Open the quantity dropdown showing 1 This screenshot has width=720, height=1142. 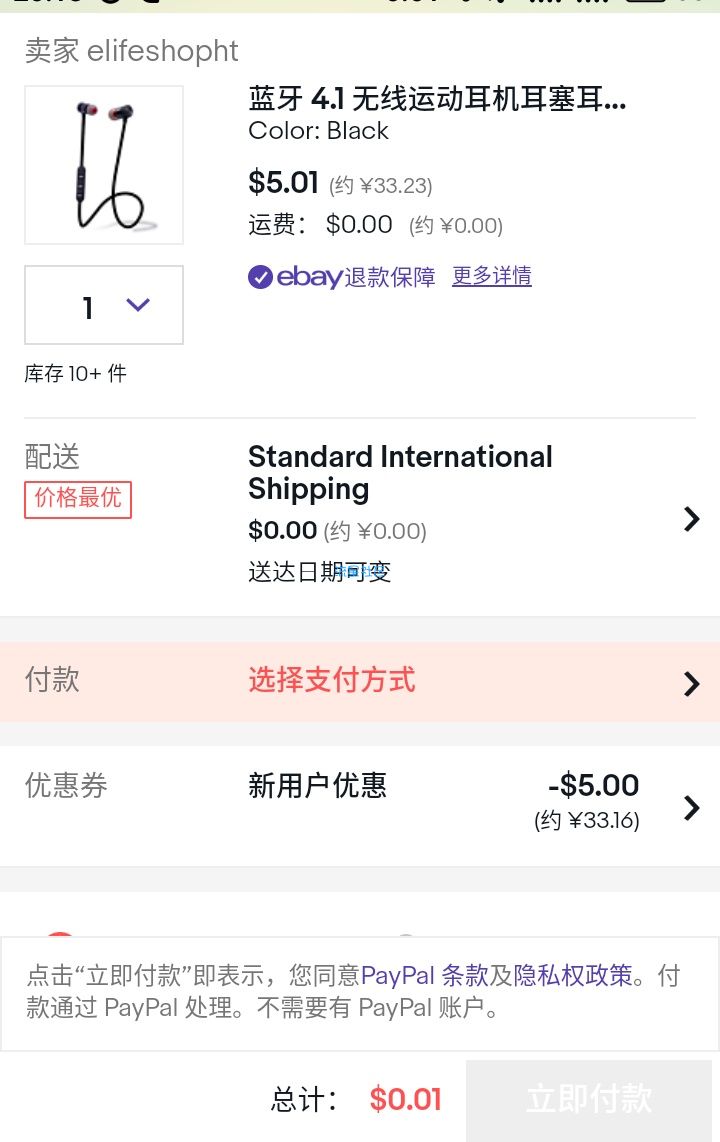coord(104,304)
